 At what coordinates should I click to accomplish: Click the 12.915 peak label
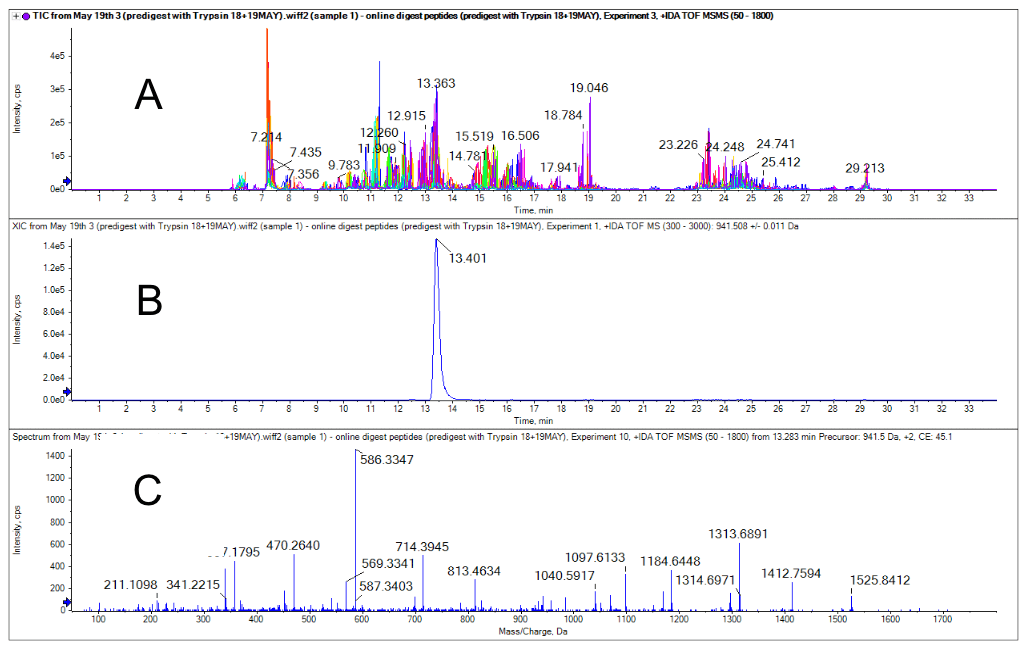point(406,116)
